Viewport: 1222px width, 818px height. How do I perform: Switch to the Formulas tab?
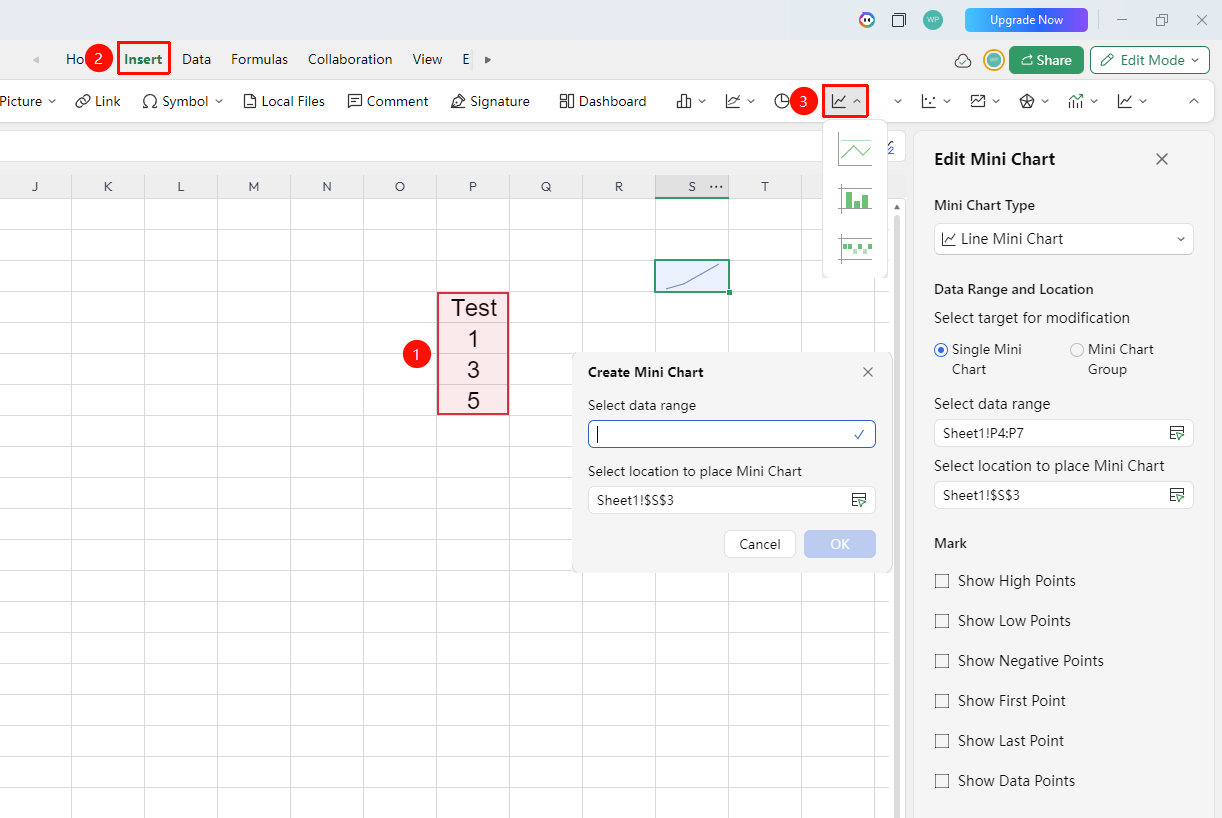259,59
